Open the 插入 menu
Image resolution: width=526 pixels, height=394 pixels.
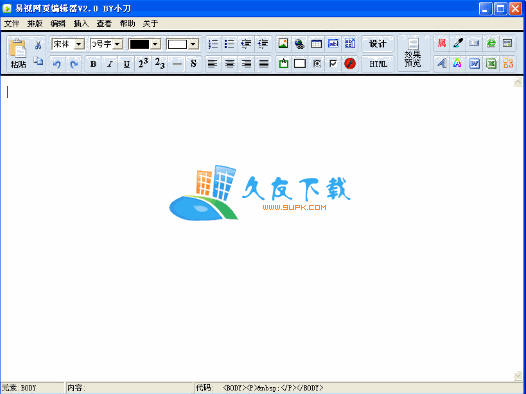click(x=81, y=23)
